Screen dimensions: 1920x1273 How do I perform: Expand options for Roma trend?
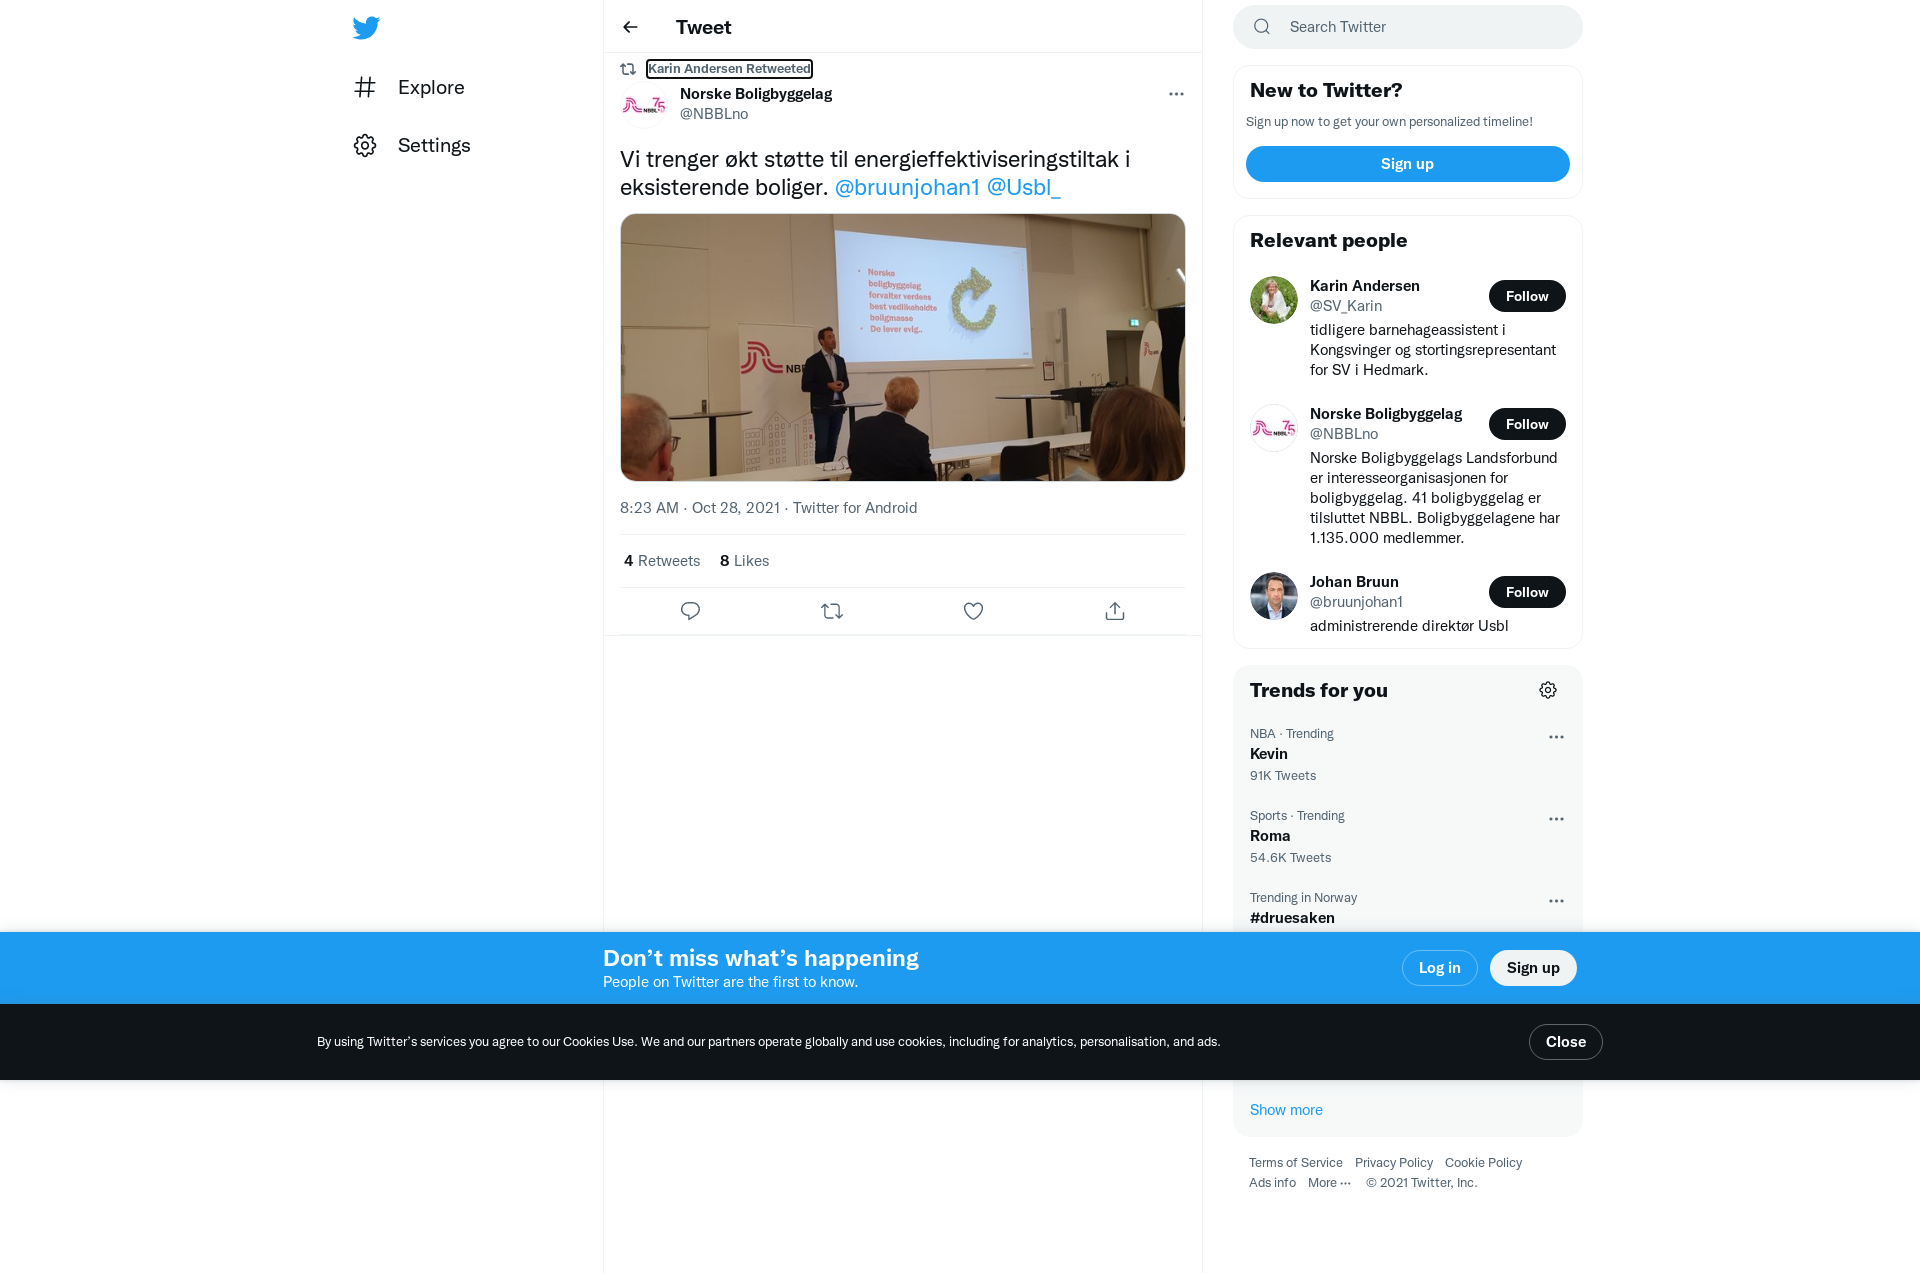pyautogui.click(x=1556, y=819)
